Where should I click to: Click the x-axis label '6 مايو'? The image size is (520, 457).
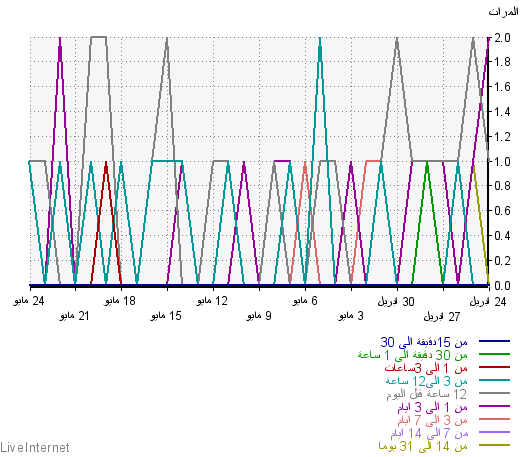(305, 301)
